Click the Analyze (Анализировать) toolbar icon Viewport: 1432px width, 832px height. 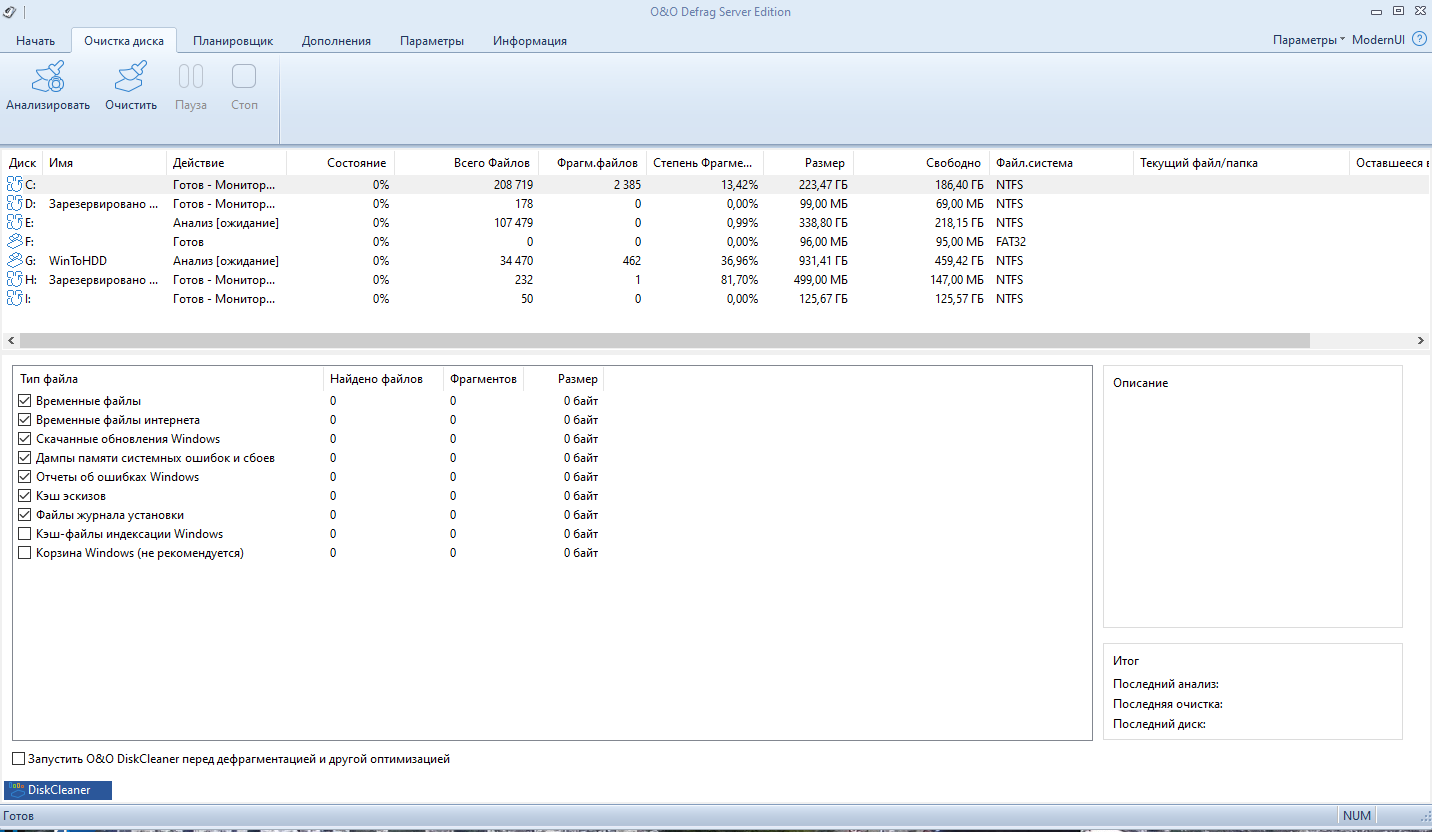[x=48, y=78]
